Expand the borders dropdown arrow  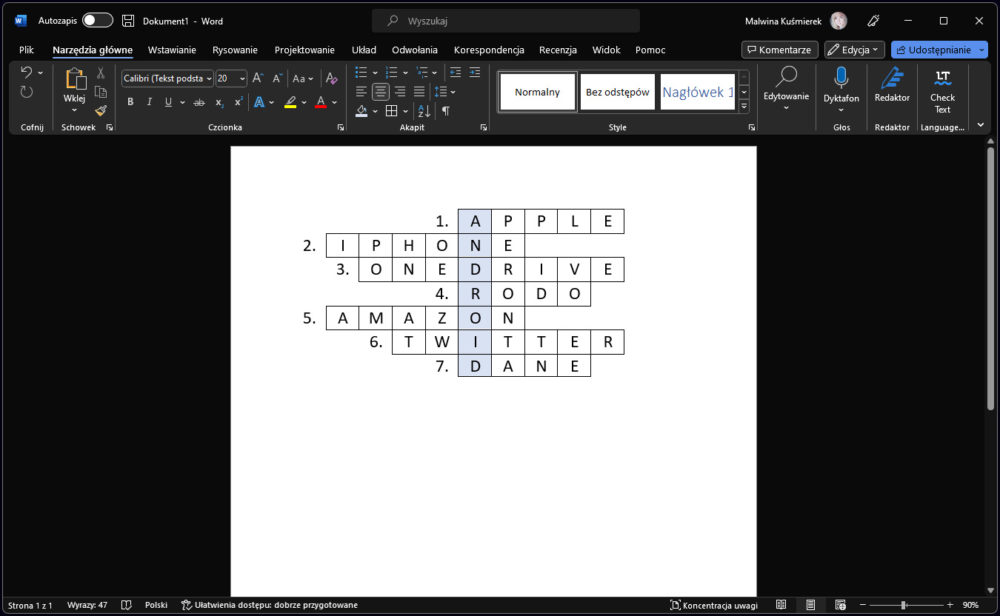(x=406, y=112)
